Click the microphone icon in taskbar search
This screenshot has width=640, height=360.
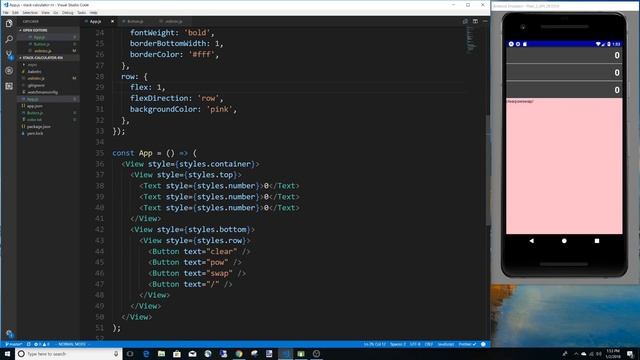pyautogui.click(x=116, y=353)
